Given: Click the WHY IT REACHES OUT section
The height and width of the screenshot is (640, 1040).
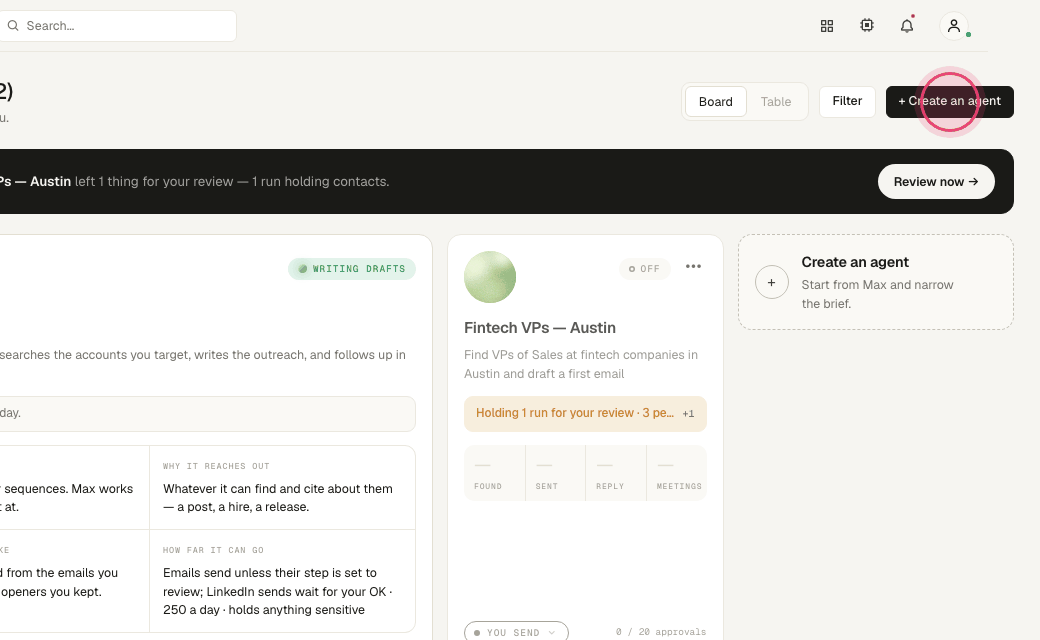Looking at the screenshot, I should click(x=283, y=487).
